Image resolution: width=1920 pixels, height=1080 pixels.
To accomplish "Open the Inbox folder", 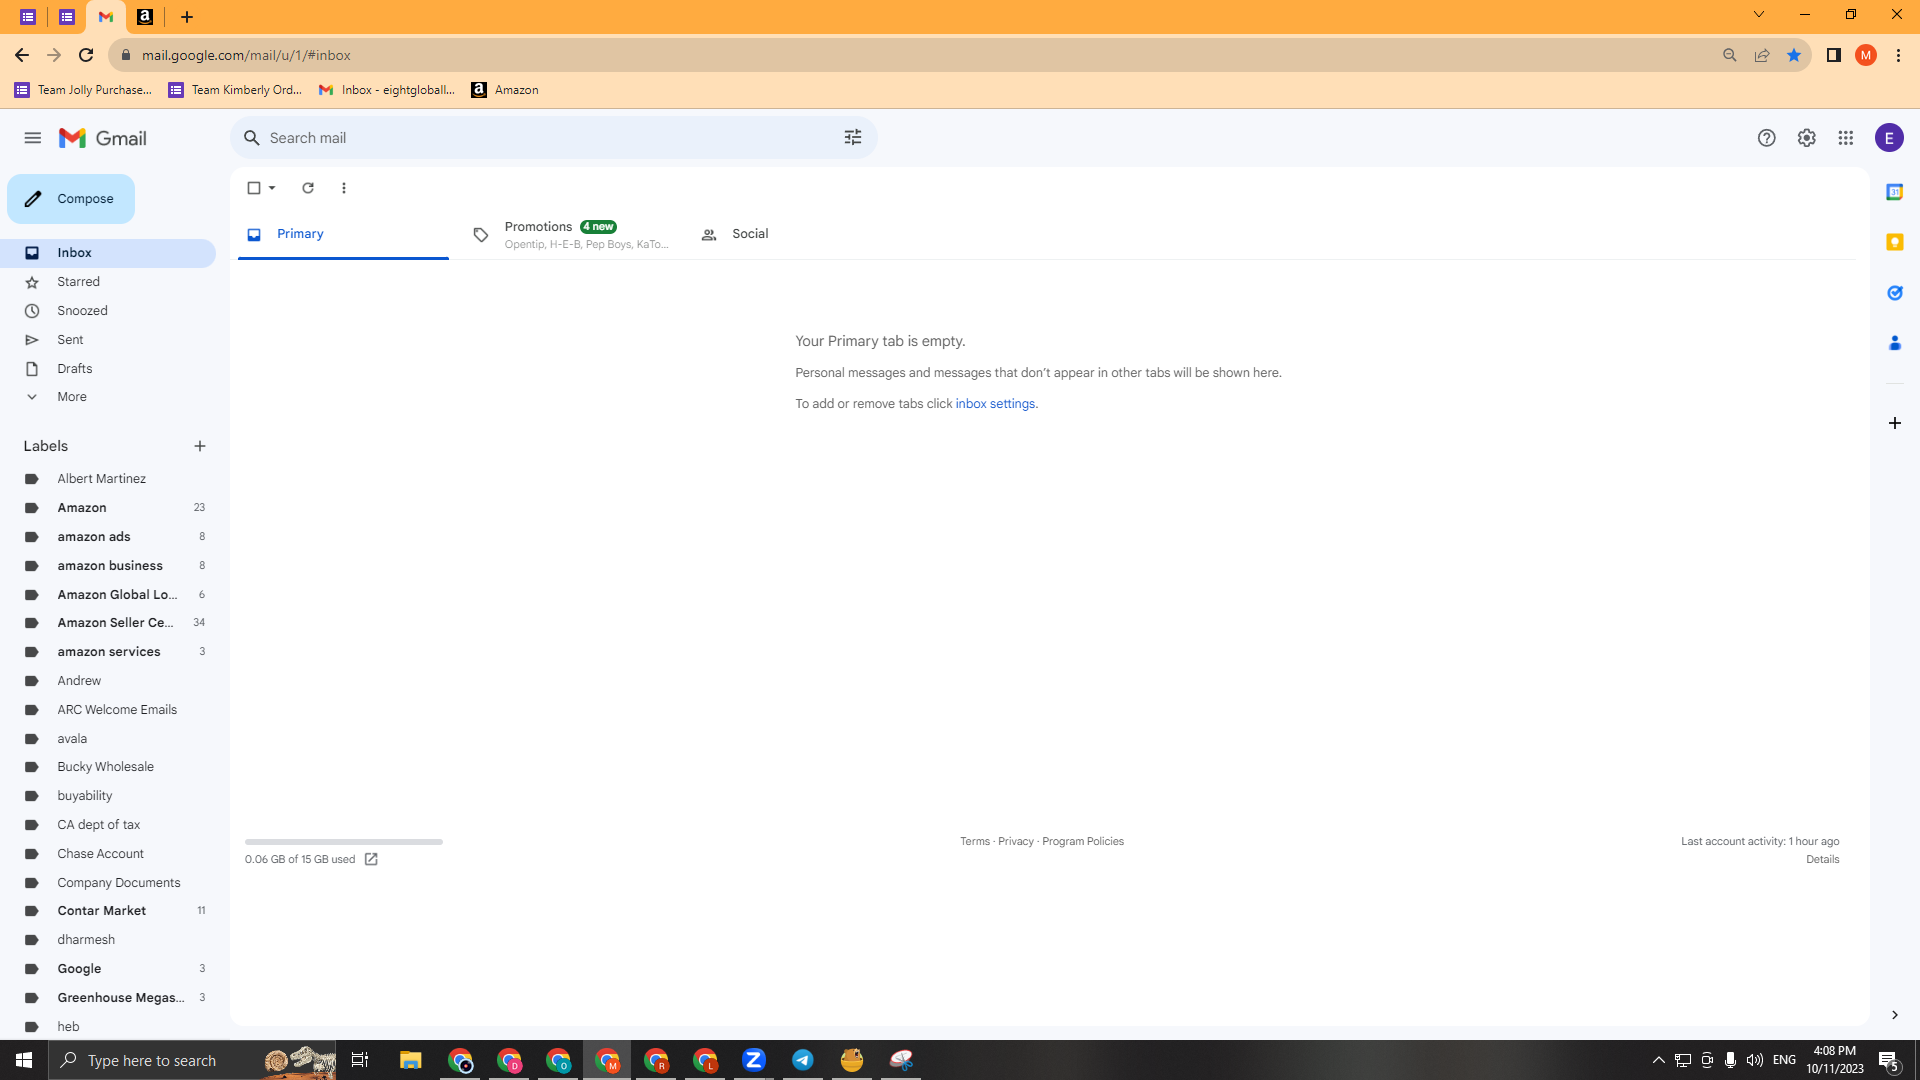I will [x=108, y=253].
